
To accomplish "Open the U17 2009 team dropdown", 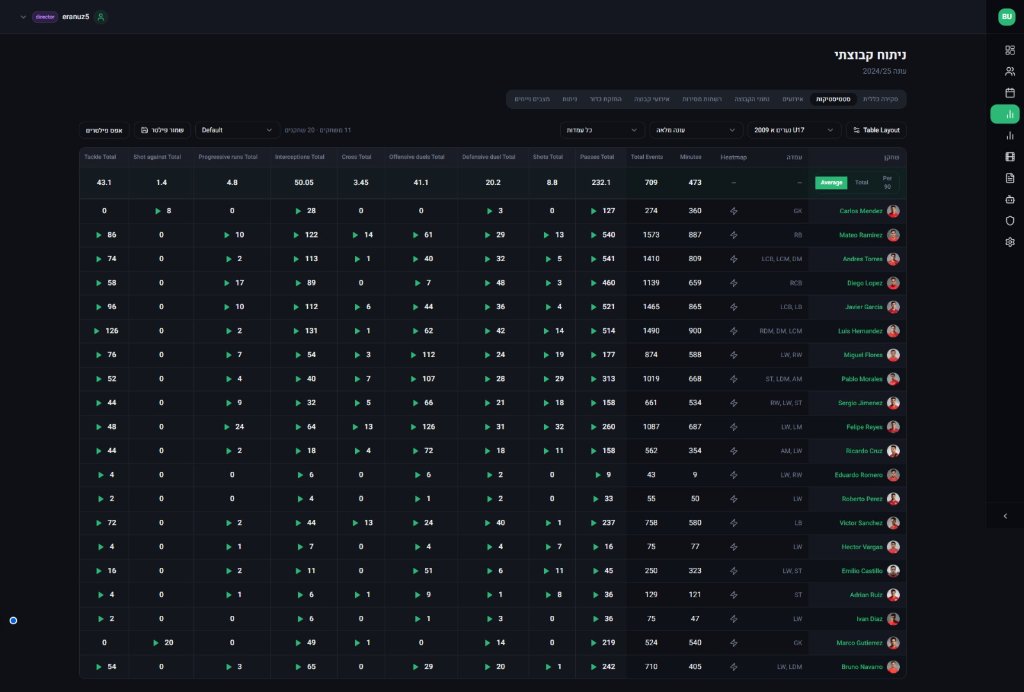I will [x=793, y=131].
